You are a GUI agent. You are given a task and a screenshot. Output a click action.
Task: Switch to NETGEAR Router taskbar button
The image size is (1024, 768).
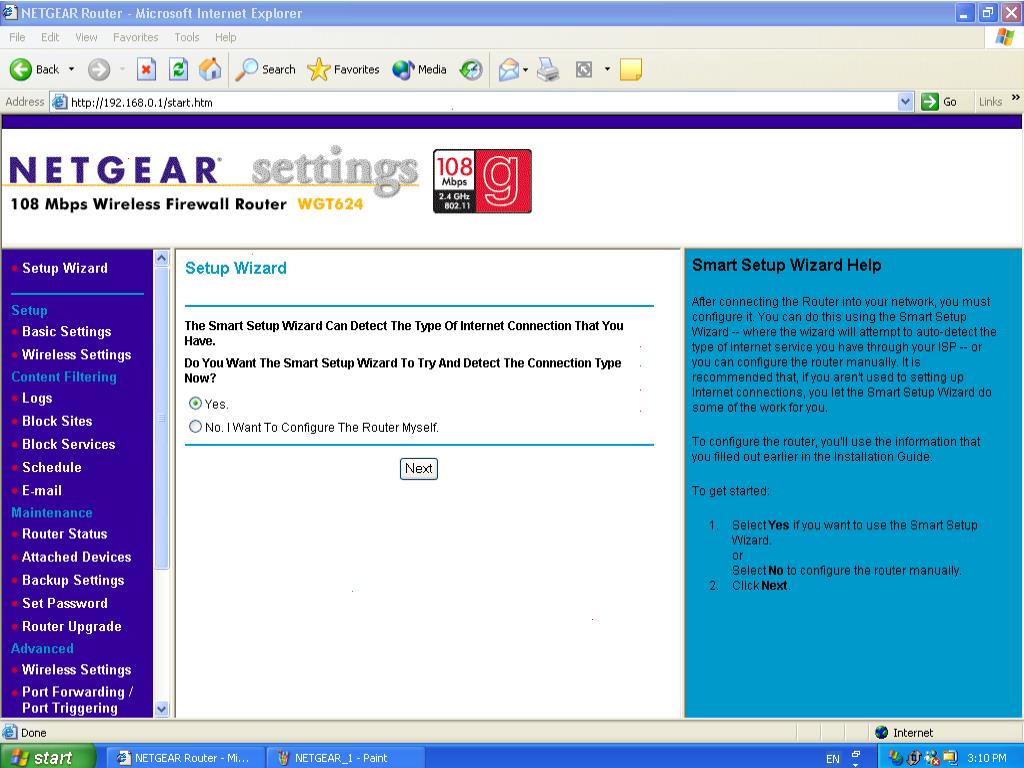point(185,758)
